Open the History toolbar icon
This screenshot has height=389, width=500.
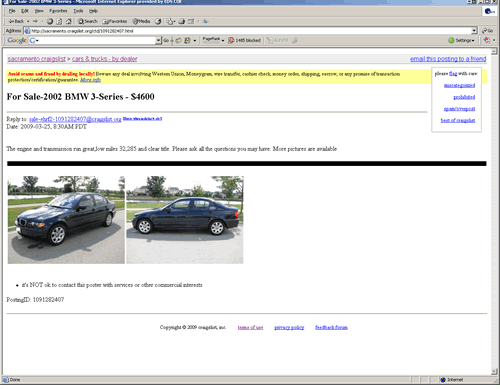click(158, 21)
